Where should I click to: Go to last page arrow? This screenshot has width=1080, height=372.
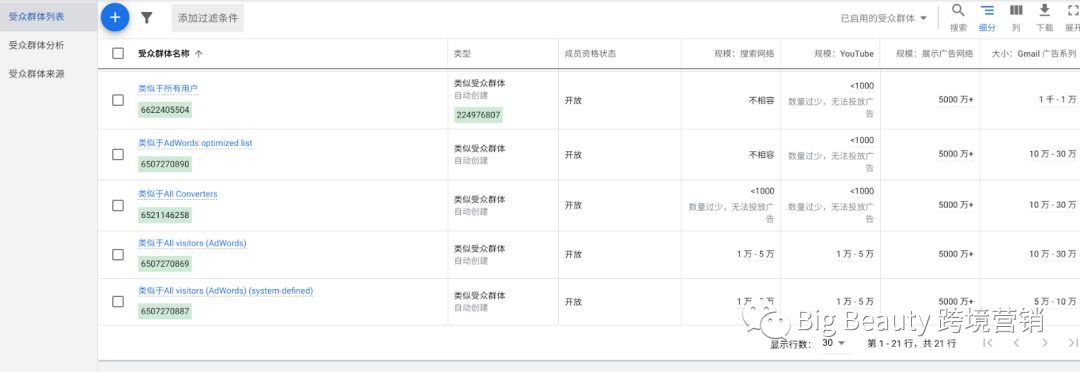click(1072, 343)
